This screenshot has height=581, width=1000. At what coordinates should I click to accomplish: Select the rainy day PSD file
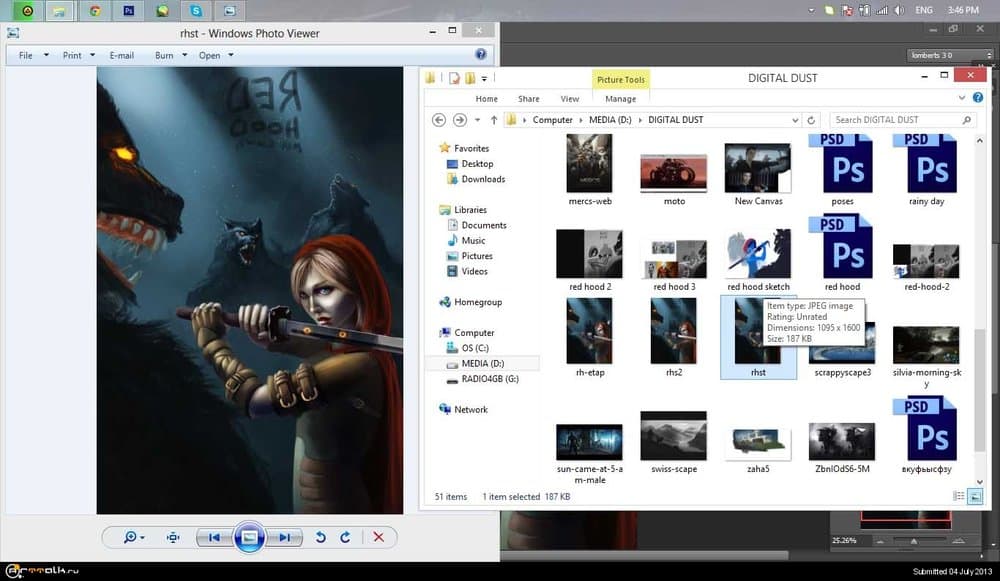coord(927,170)
